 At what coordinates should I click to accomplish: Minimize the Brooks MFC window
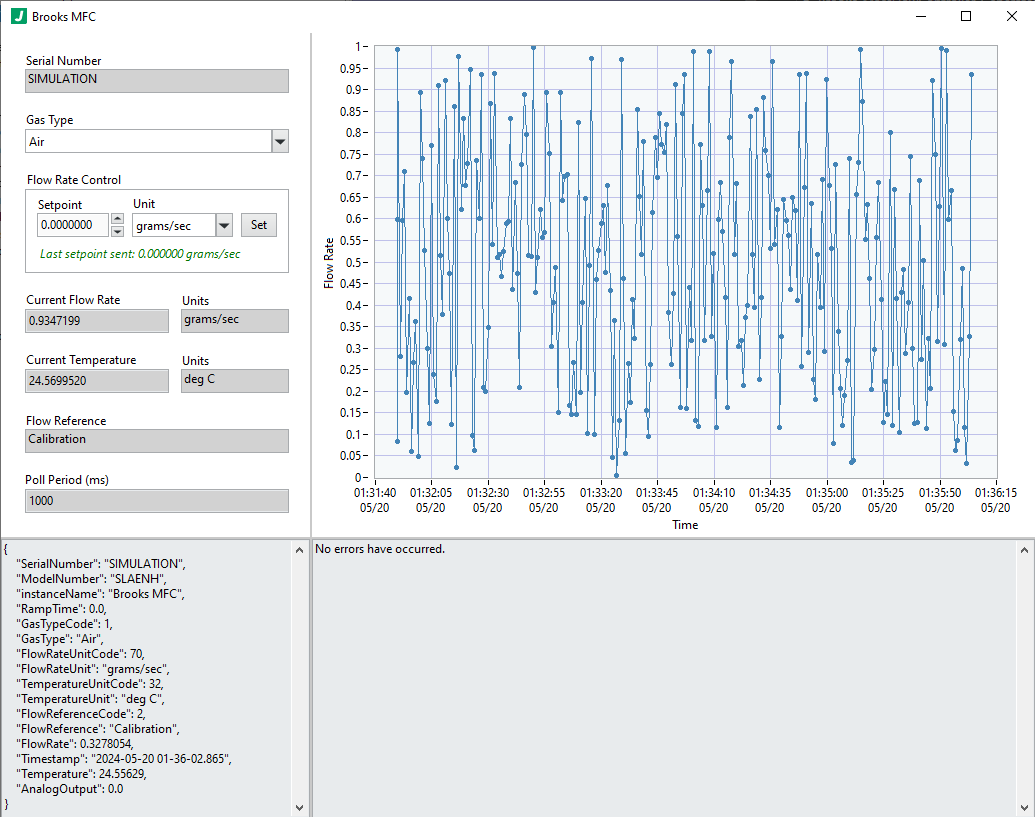[x=921, y=16]
